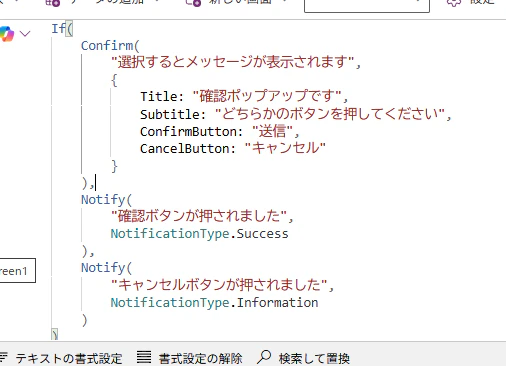Open the empty dropdown box in top toolbar
This screenshot has height=366, width=506.
[x=367, y=5]
